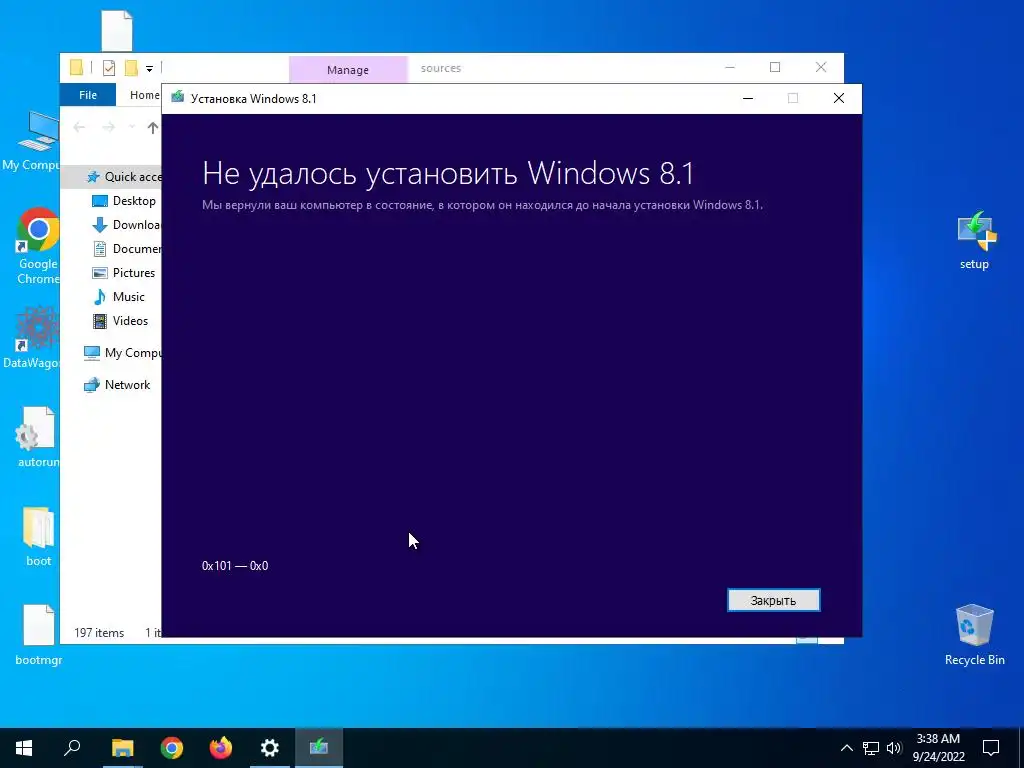This screenshot has height=768, width=1024.
Task: Select the DataWagon desktop shortcut
Action: click(33, 338)
